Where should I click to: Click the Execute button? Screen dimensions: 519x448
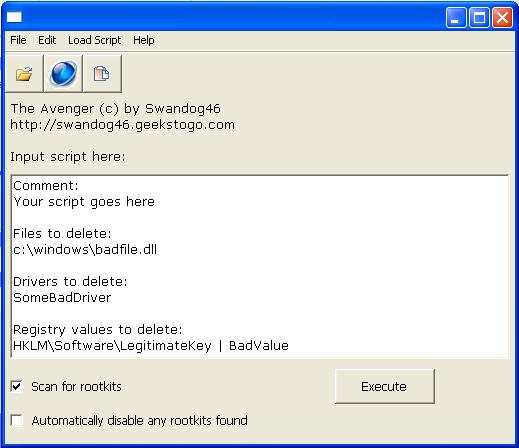[385, 386]
